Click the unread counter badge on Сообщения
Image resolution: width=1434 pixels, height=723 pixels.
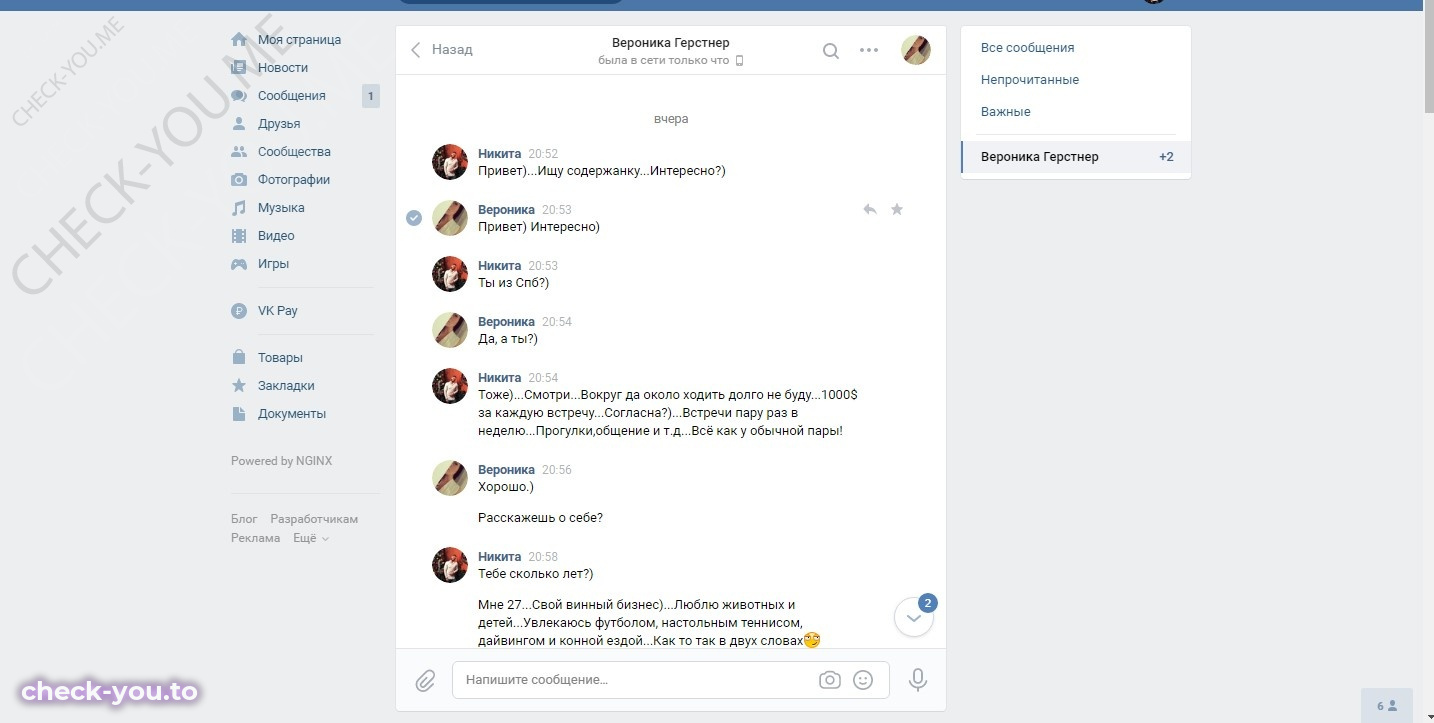(371, 96)
